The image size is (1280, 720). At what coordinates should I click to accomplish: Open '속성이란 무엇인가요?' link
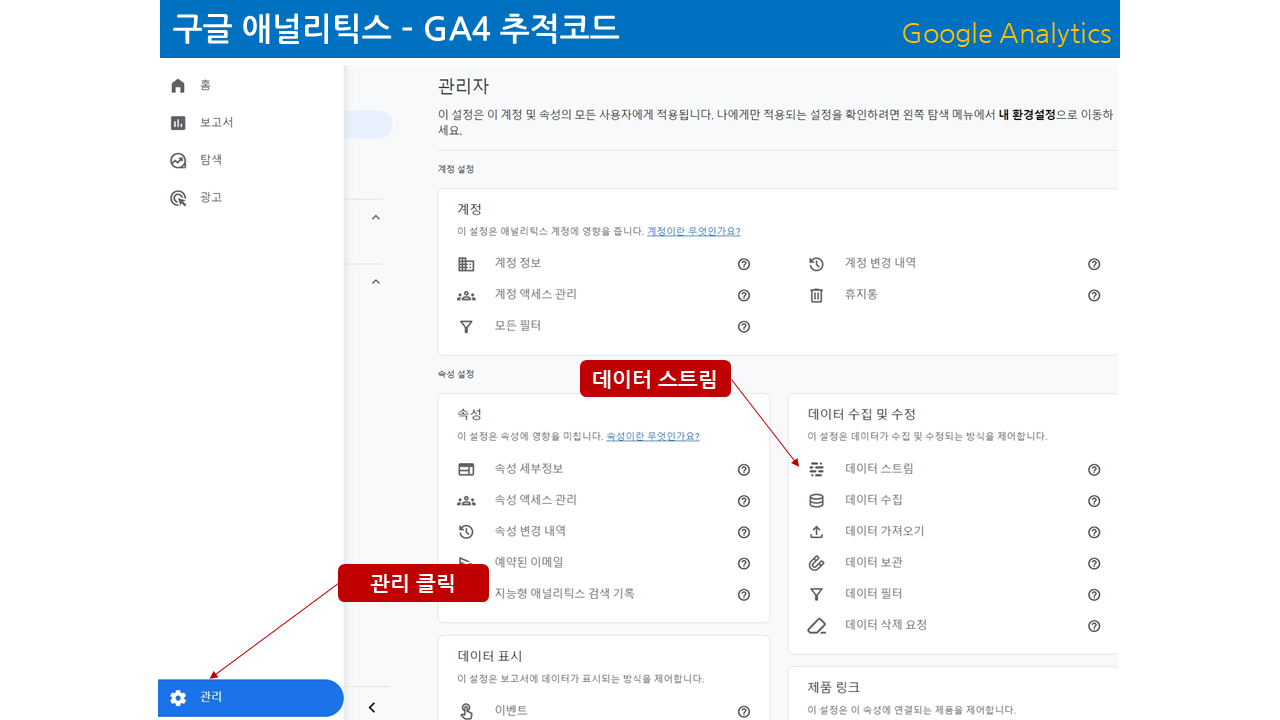coord(652,436)
